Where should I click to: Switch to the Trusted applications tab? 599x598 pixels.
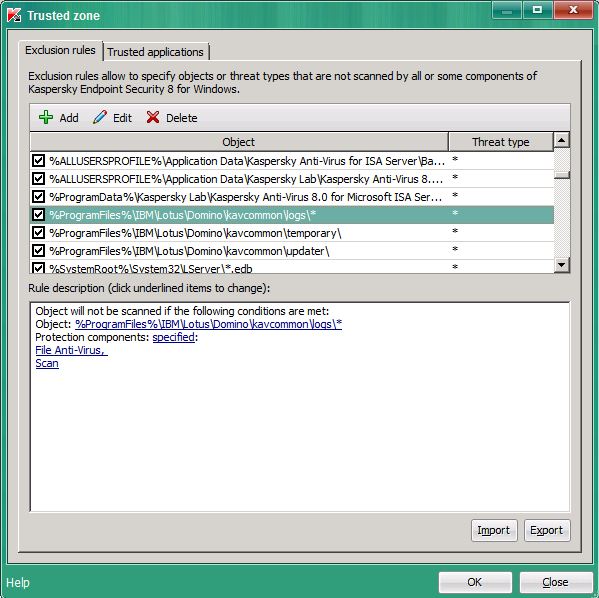pos(155,52)
